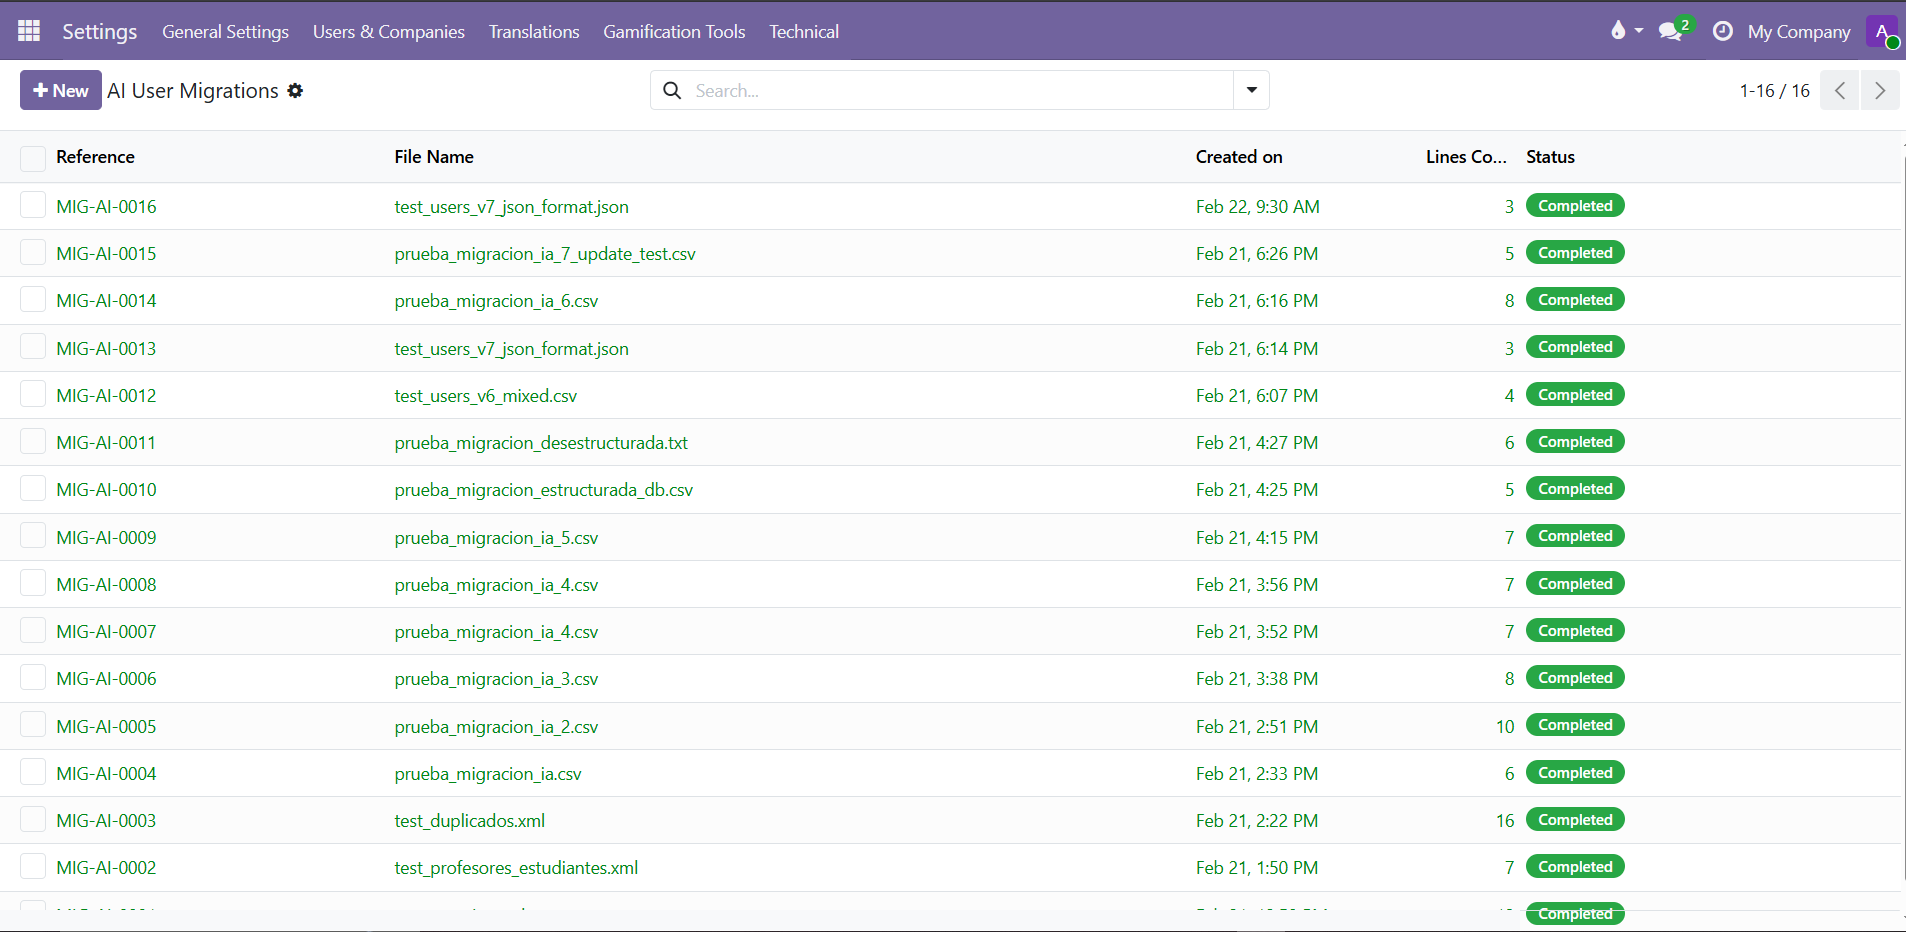The width and height of the screenshot is (1906, 932).
Task: Click the search magnifier icon
Action: pos(673,91)
